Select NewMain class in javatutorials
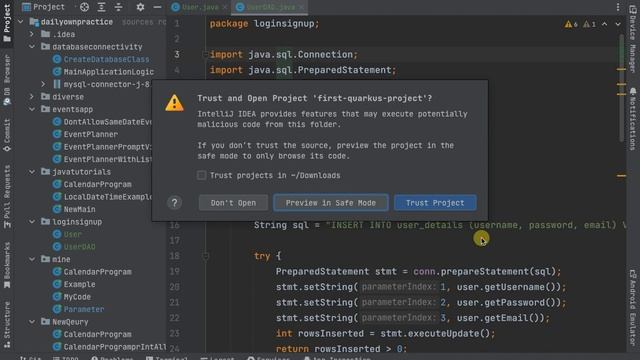This screenshot has width=640, height=360. (x=74, y=209)
